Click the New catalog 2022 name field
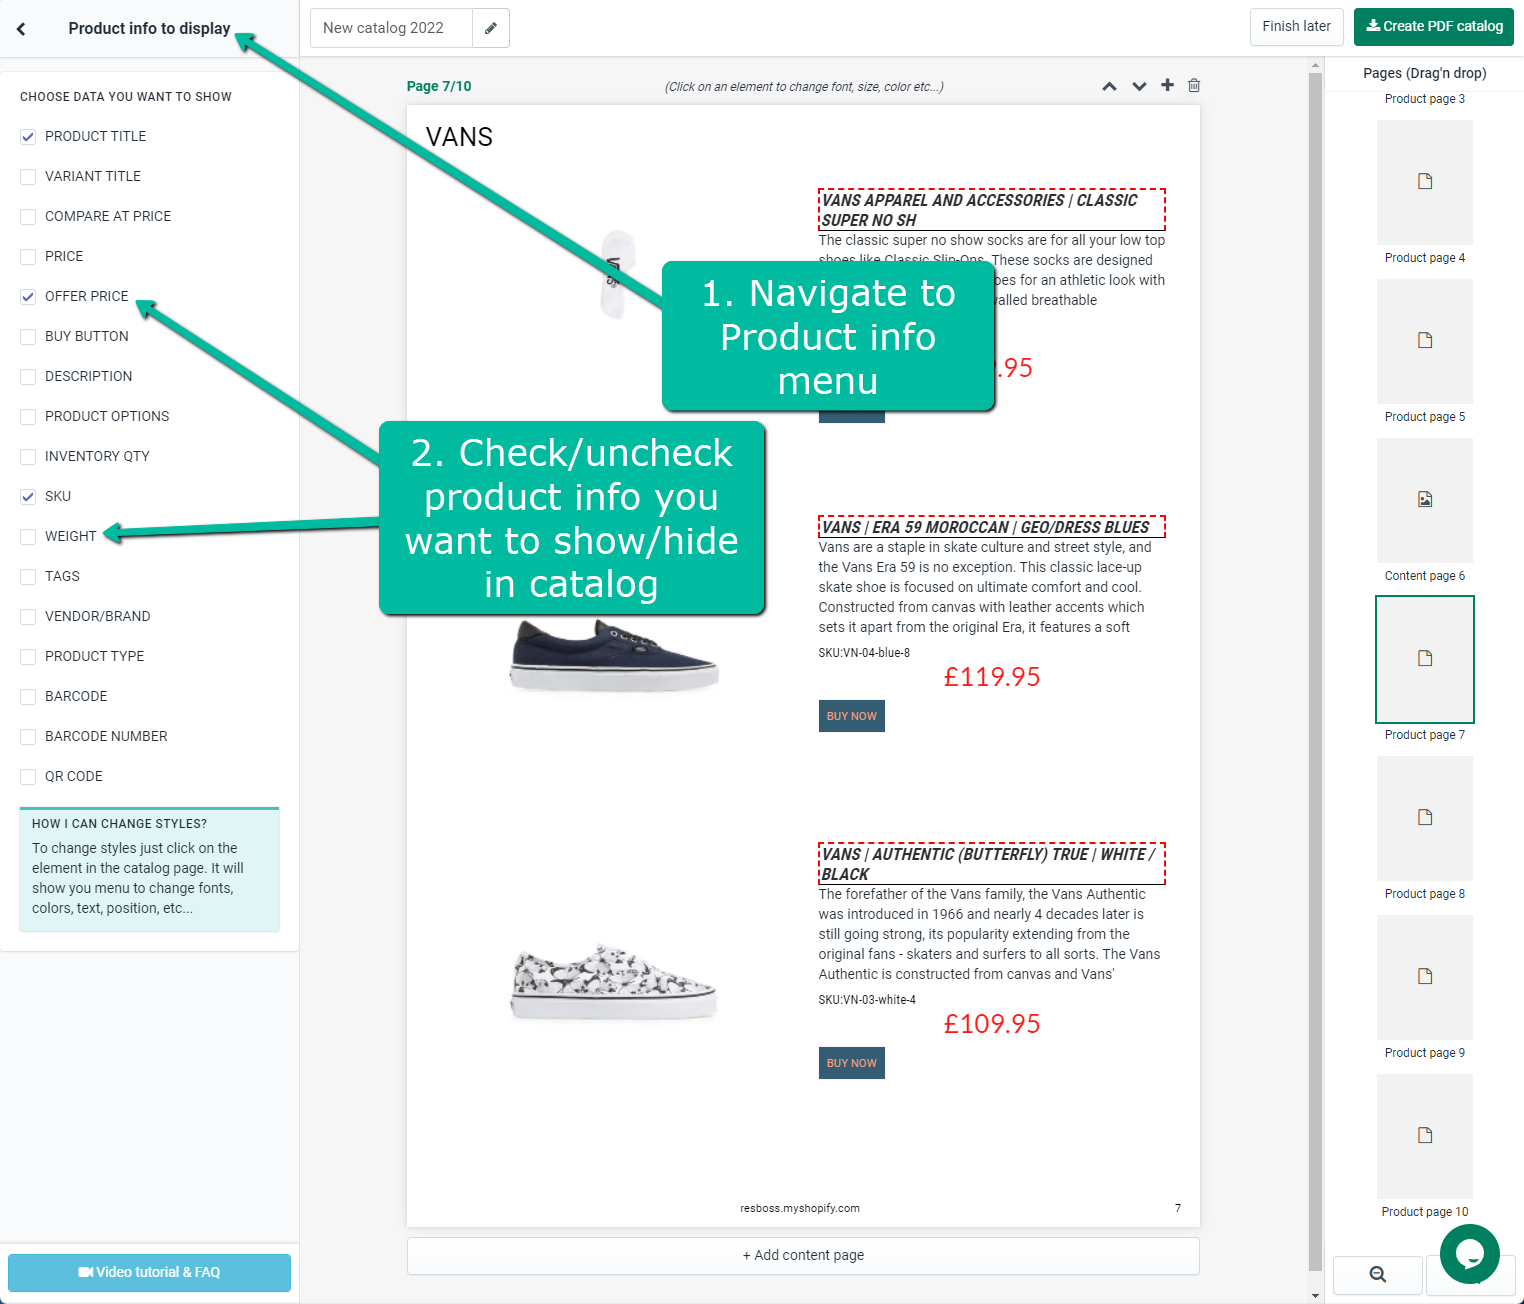The image size is (1524, 1304). 391,28
